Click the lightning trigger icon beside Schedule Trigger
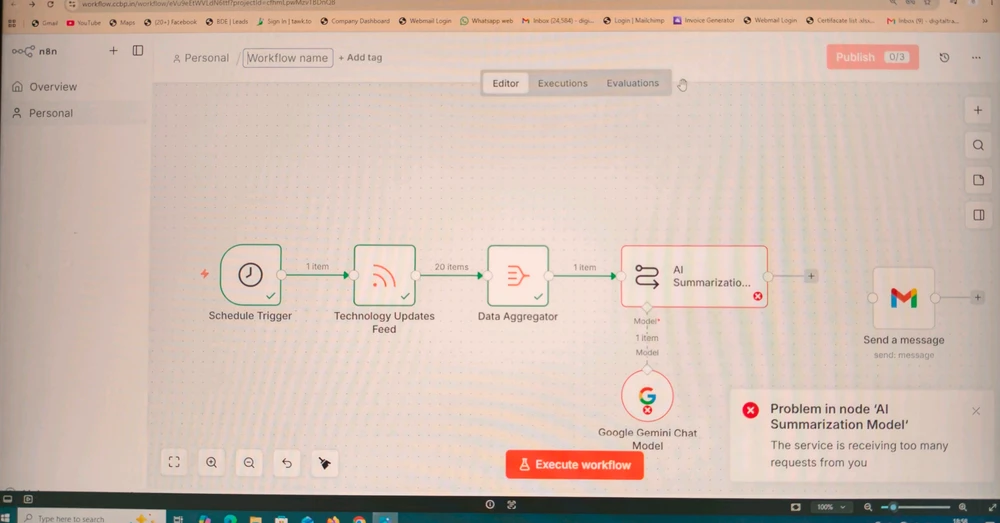Viewport: 1000px width, 523px height. 204,274
